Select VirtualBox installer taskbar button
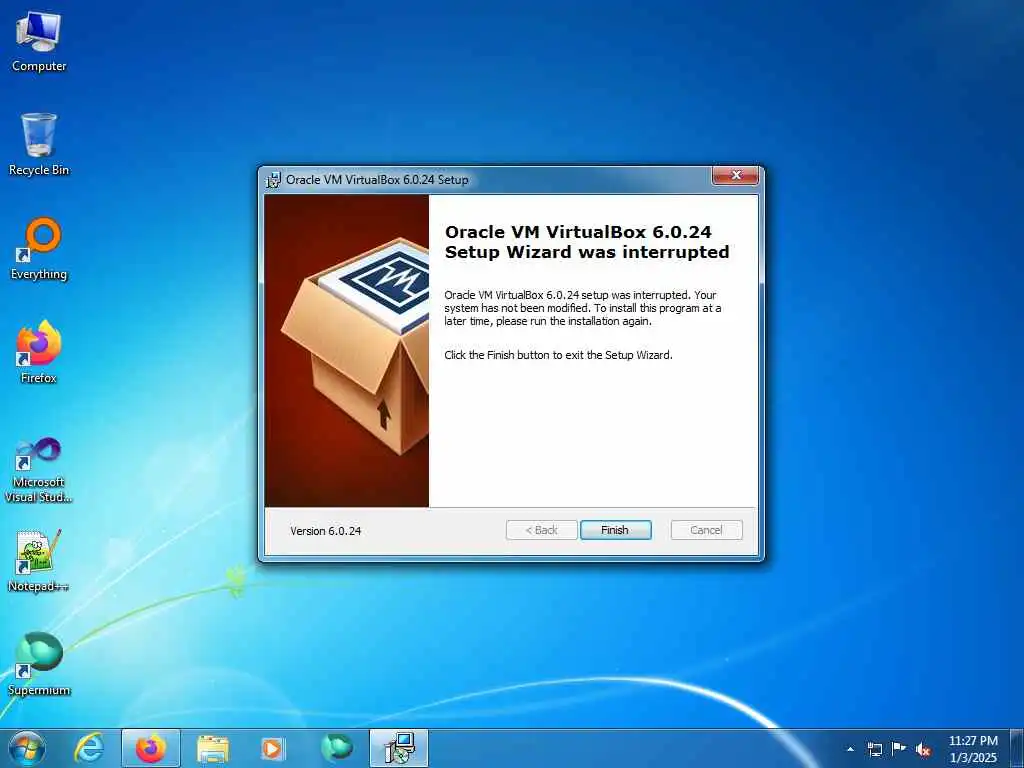The image size is (1024, 768). (398, 748)
